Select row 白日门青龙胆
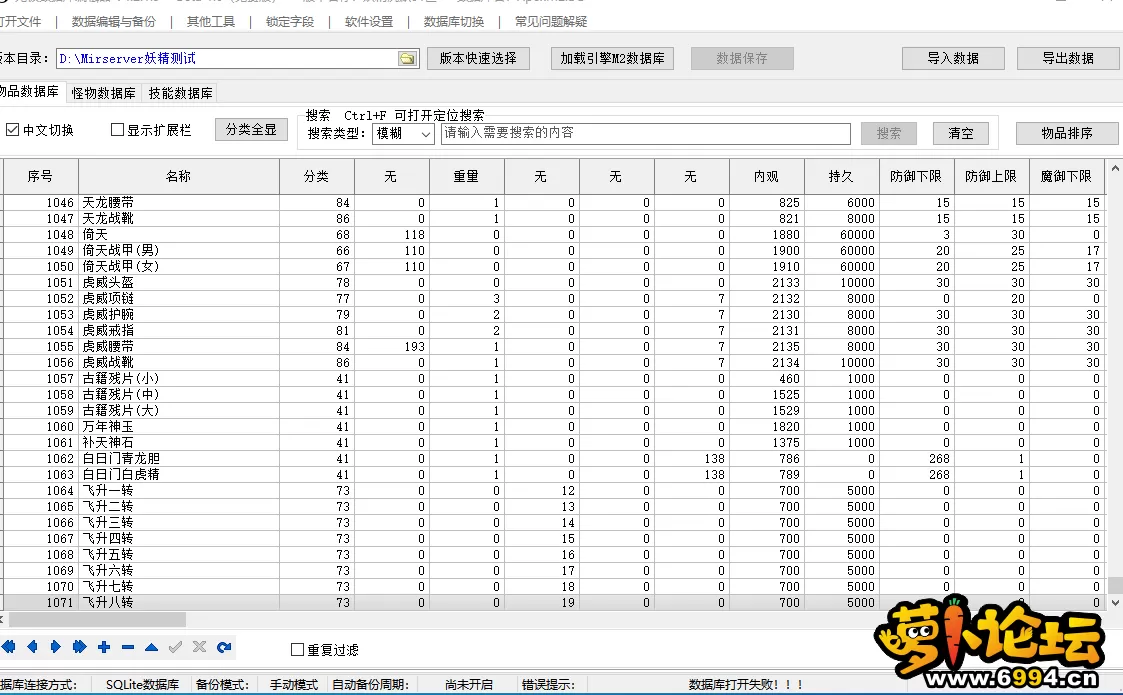This screenshot has width=1123, height=695. click(x=554, y=459)
